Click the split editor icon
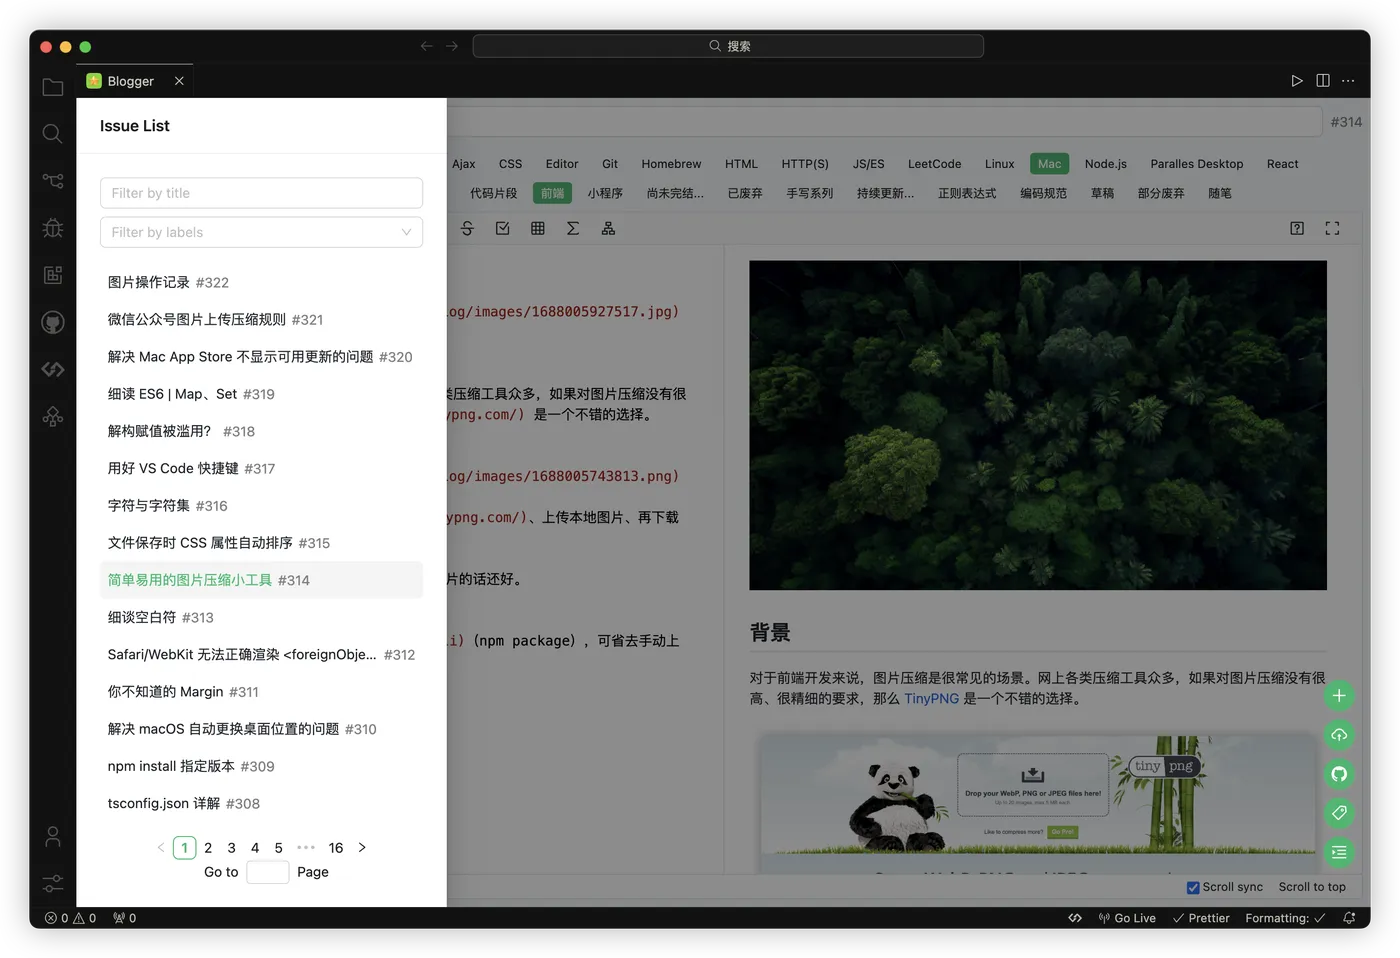The image size is (1400, 958). click(1323, 81)
